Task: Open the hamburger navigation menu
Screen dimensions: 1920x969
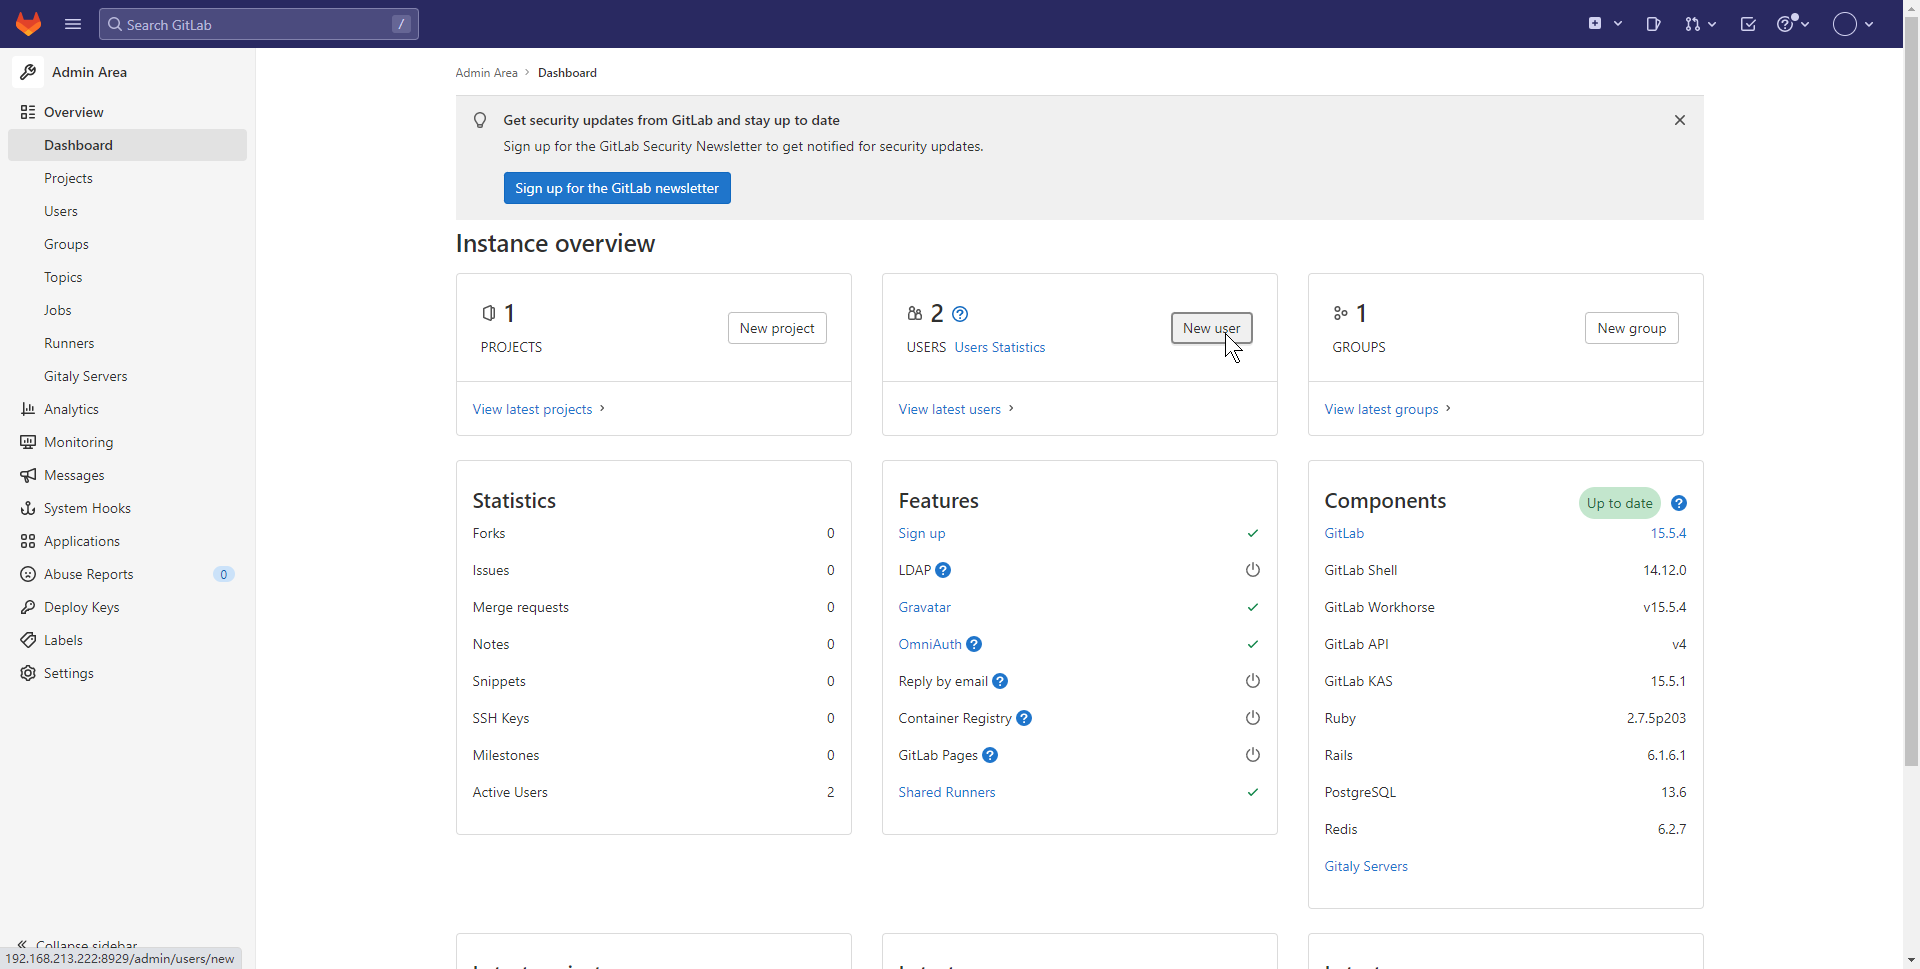Action: (x=73, y=24)
